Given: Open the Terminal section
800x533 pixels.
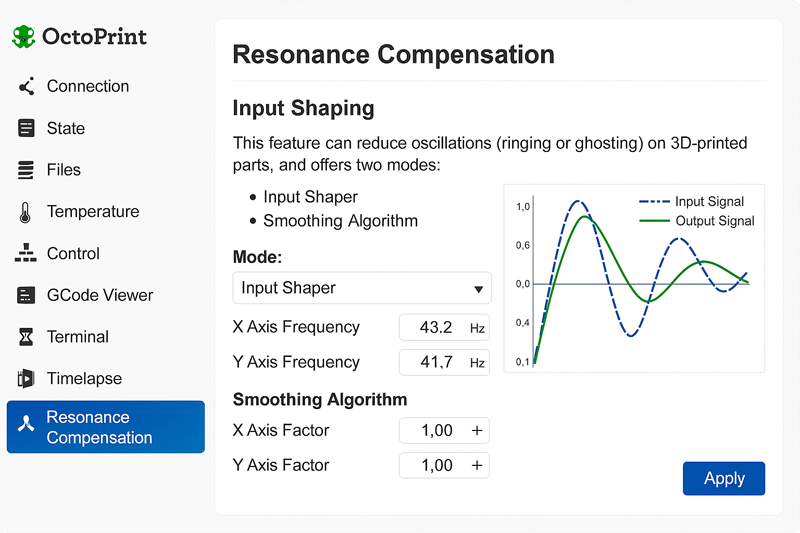Looking at the screenshot, I should pos(78,337).
